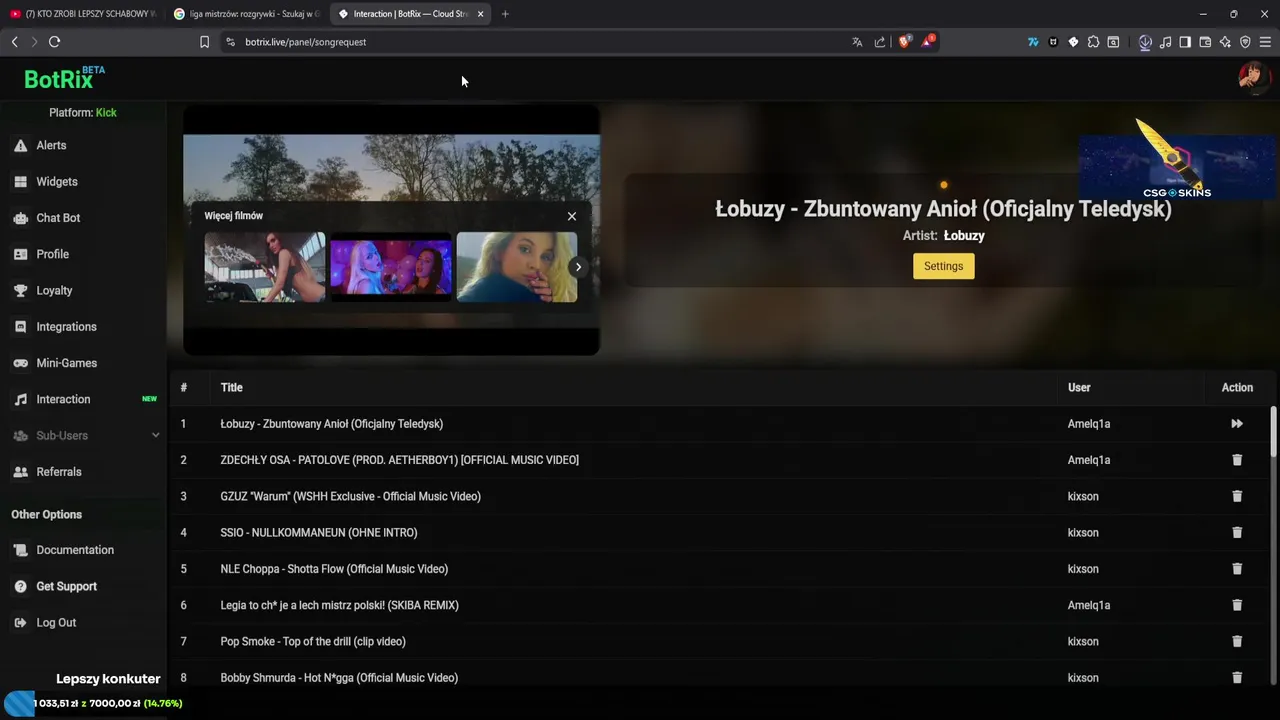Click the Interaction music note icon
This screenshot has width=1280, height=720.
[x=20, y=399]
